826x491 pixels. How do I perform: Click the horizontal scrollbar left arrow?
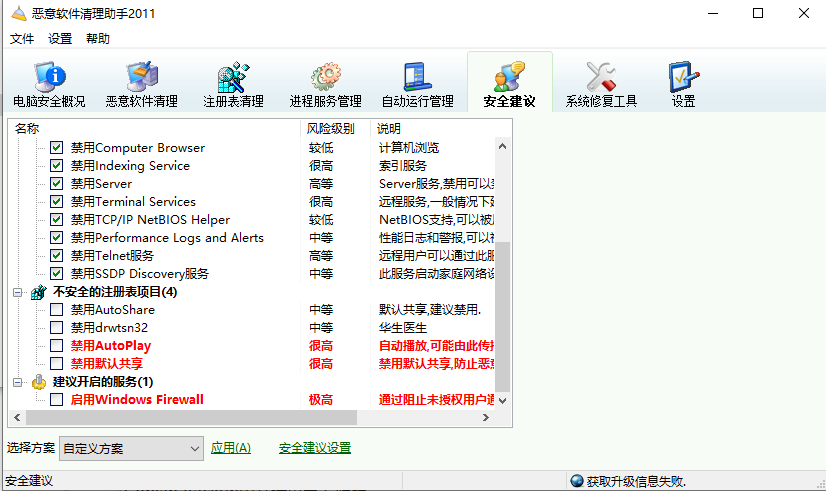(17, 417)
